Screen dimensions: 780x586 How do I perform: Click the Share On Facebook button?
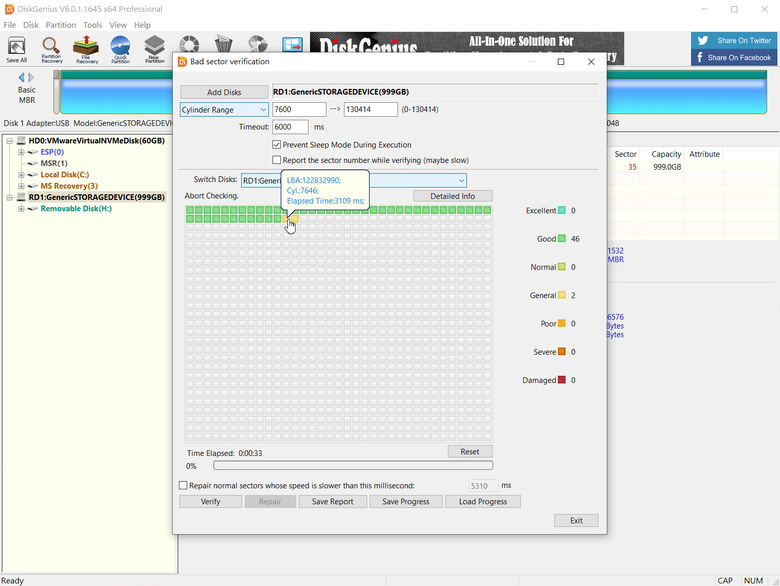pyautogui.click(x=733, y=57)
